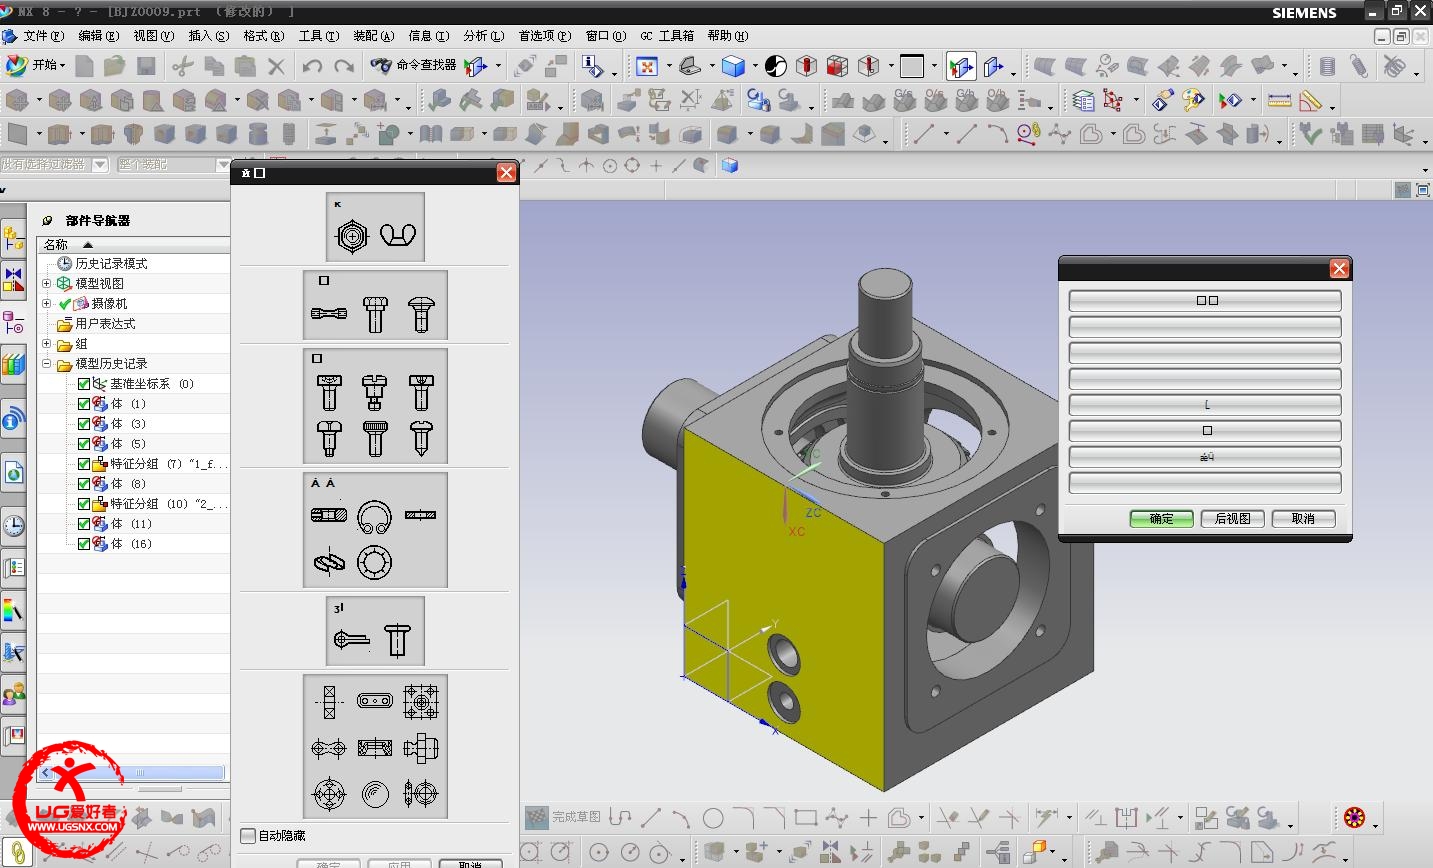The width and height of the screenshot is (1433, 868).
Task: Expand the 组 tree node
Action: tap(46, 343)
